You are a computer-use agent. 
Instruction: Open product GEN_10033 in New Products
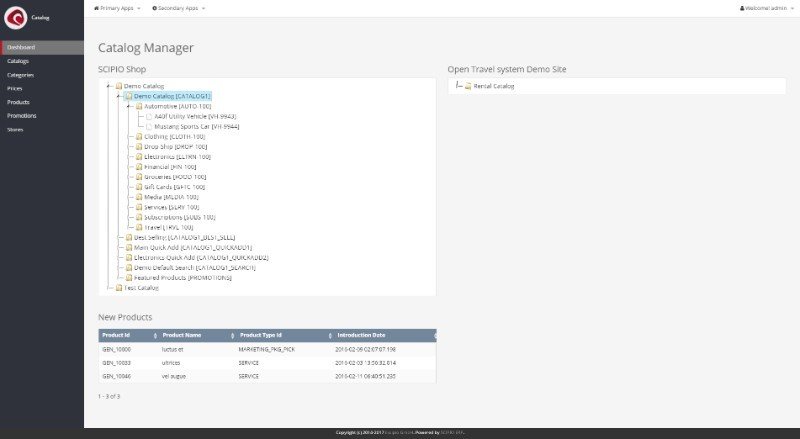pyautogui.click(x=116, y=363)
